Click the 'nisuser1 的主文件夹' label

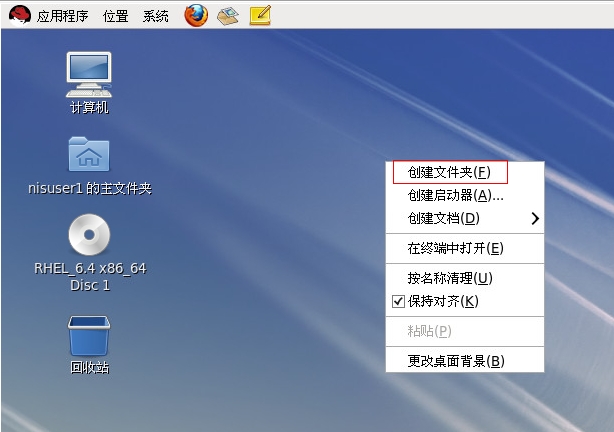(90, 188)
